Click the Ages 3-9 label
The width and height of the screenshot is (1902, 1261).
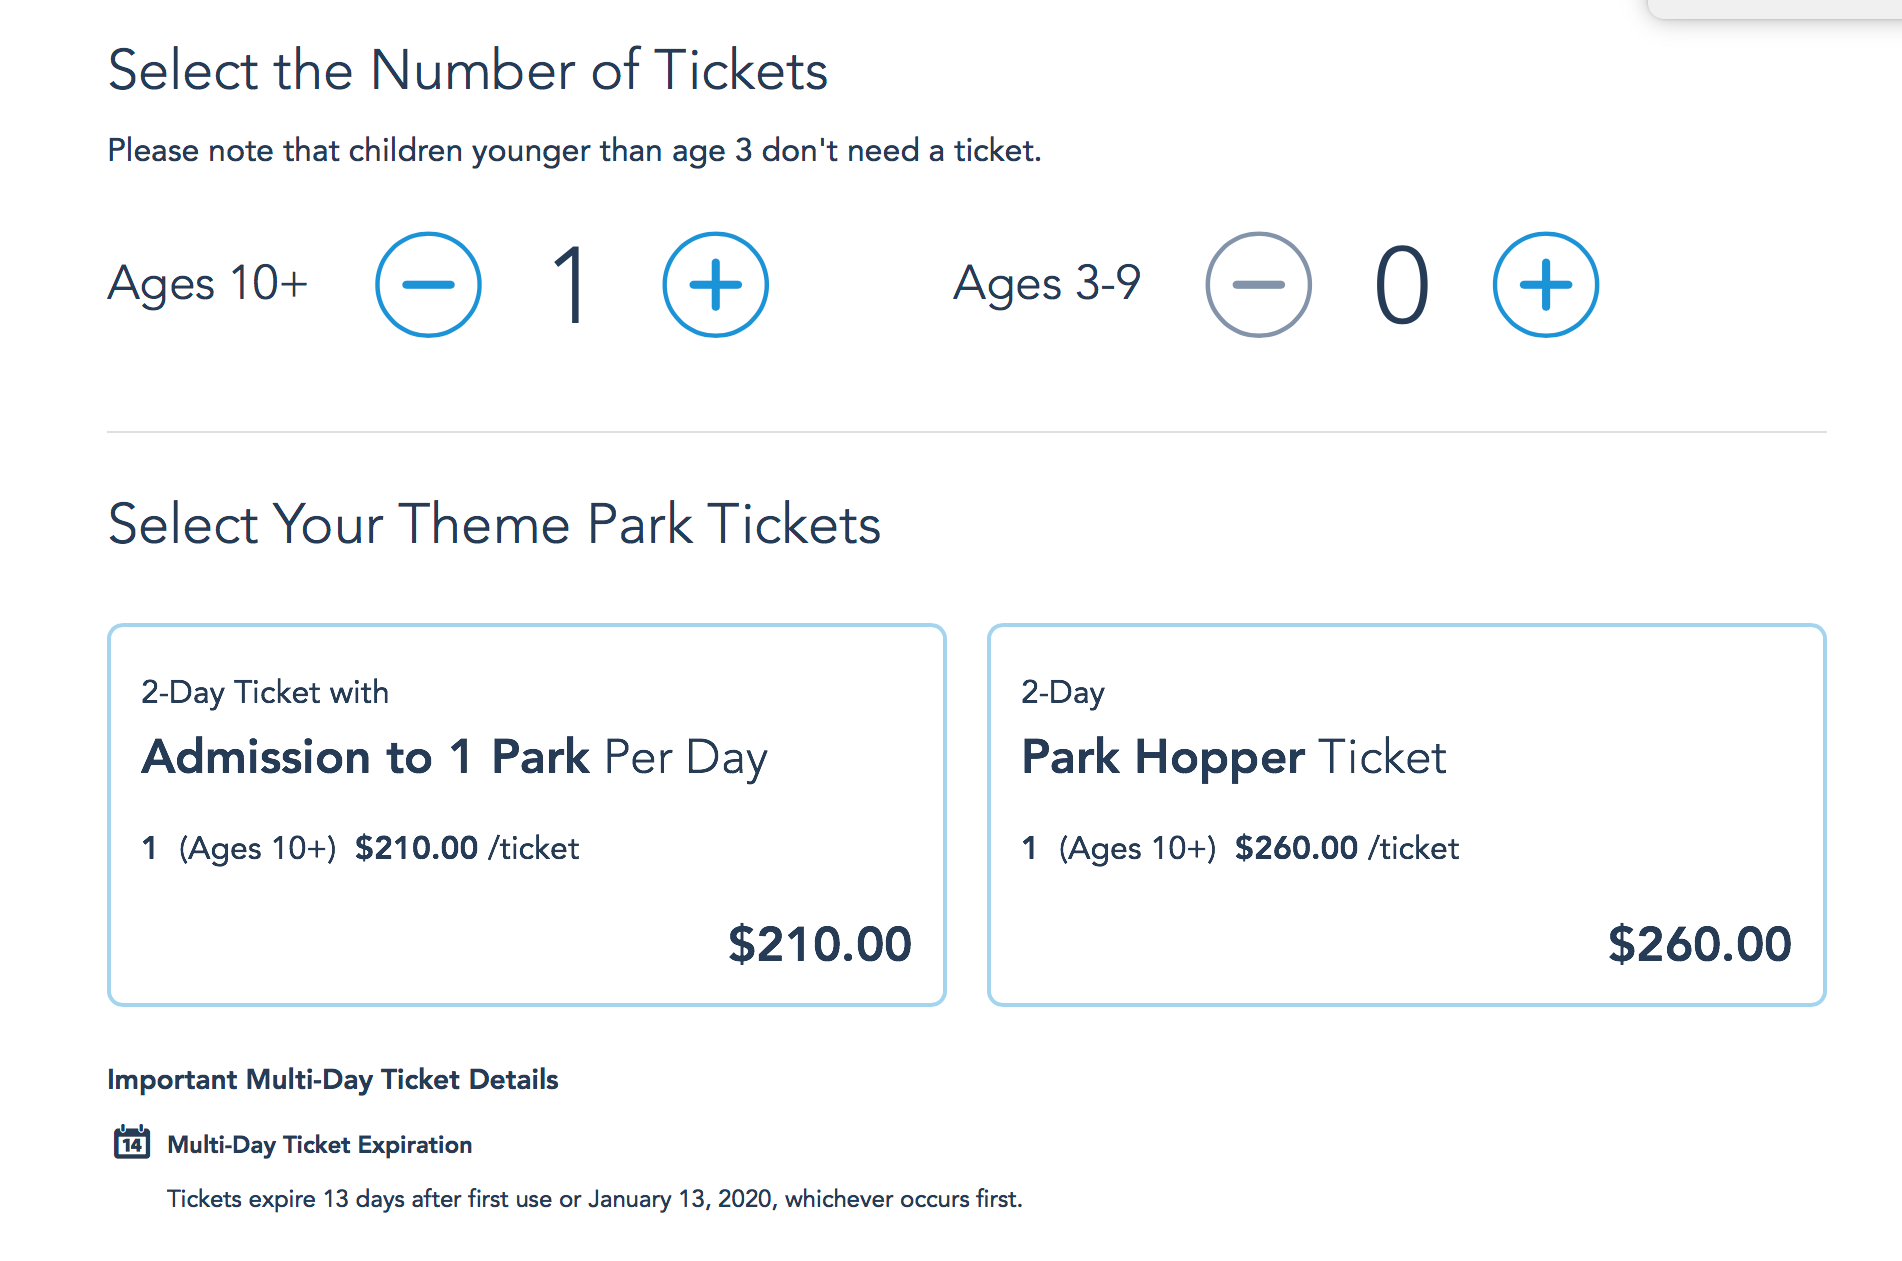1048,284
